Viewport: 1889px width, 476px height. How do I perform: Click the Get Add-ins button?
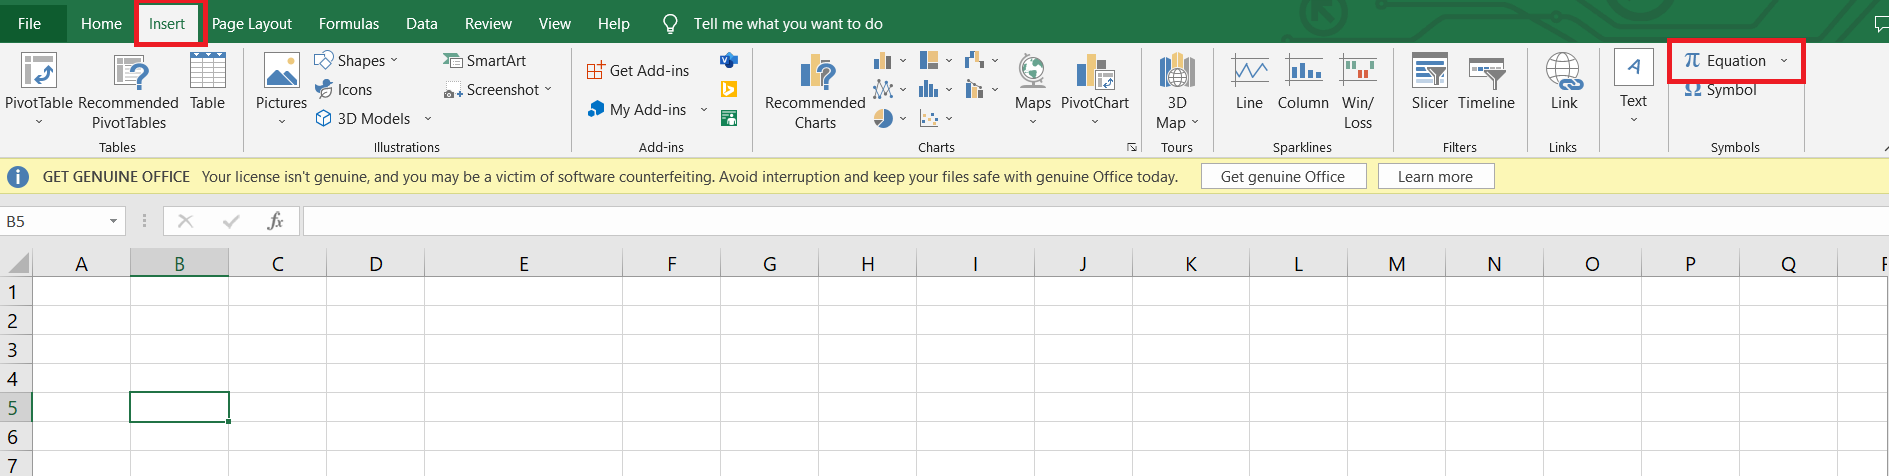point(638,71)
